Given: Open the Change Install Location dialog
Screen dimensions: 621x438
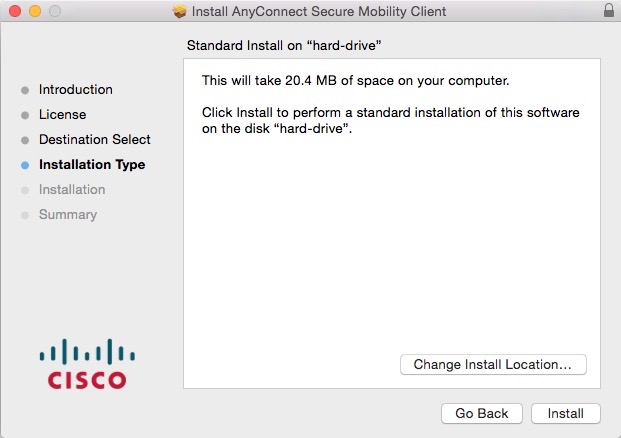Looking at the screenshot, I should (492, 365).
